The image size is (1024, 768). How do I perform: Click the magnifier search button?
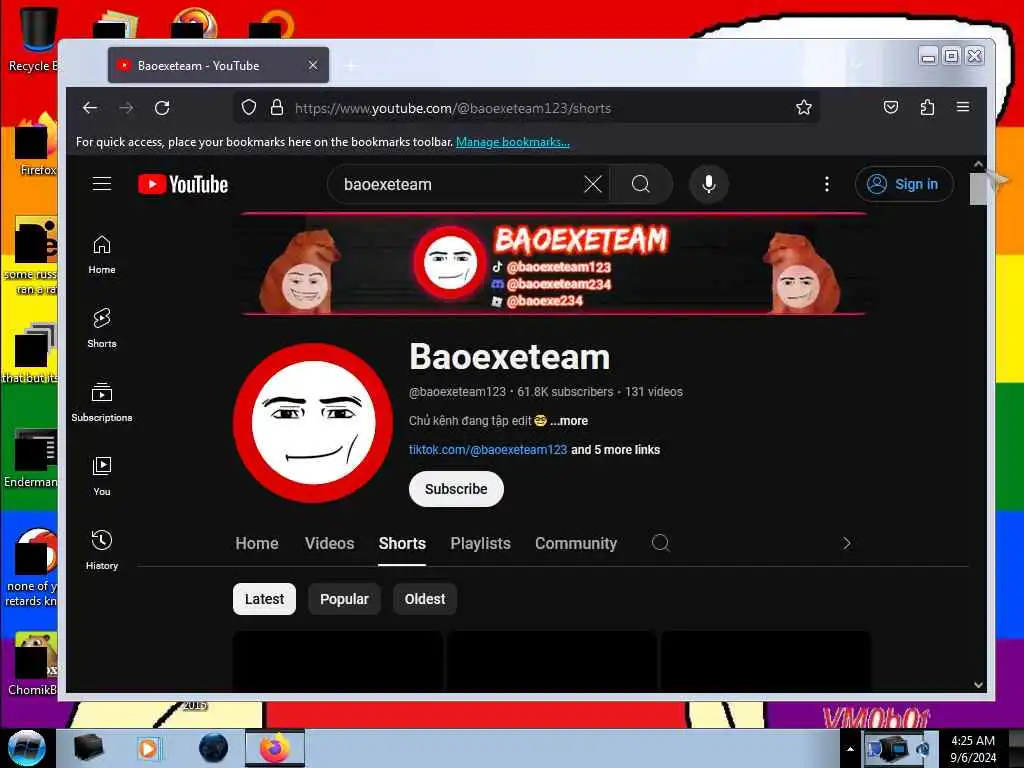pos(641,184)
